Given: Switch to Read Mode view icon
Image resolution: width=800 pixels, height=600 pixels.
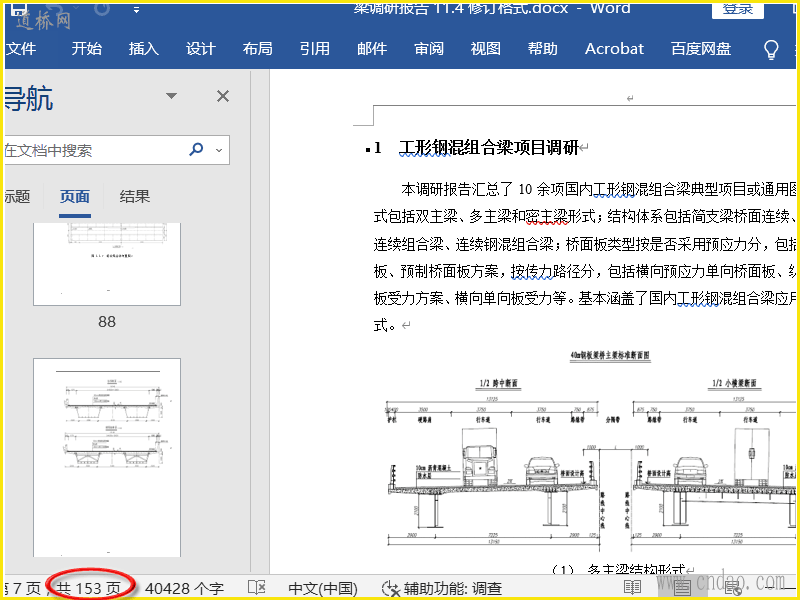Looking at the screenshot, I should click(x=632, y=588).
